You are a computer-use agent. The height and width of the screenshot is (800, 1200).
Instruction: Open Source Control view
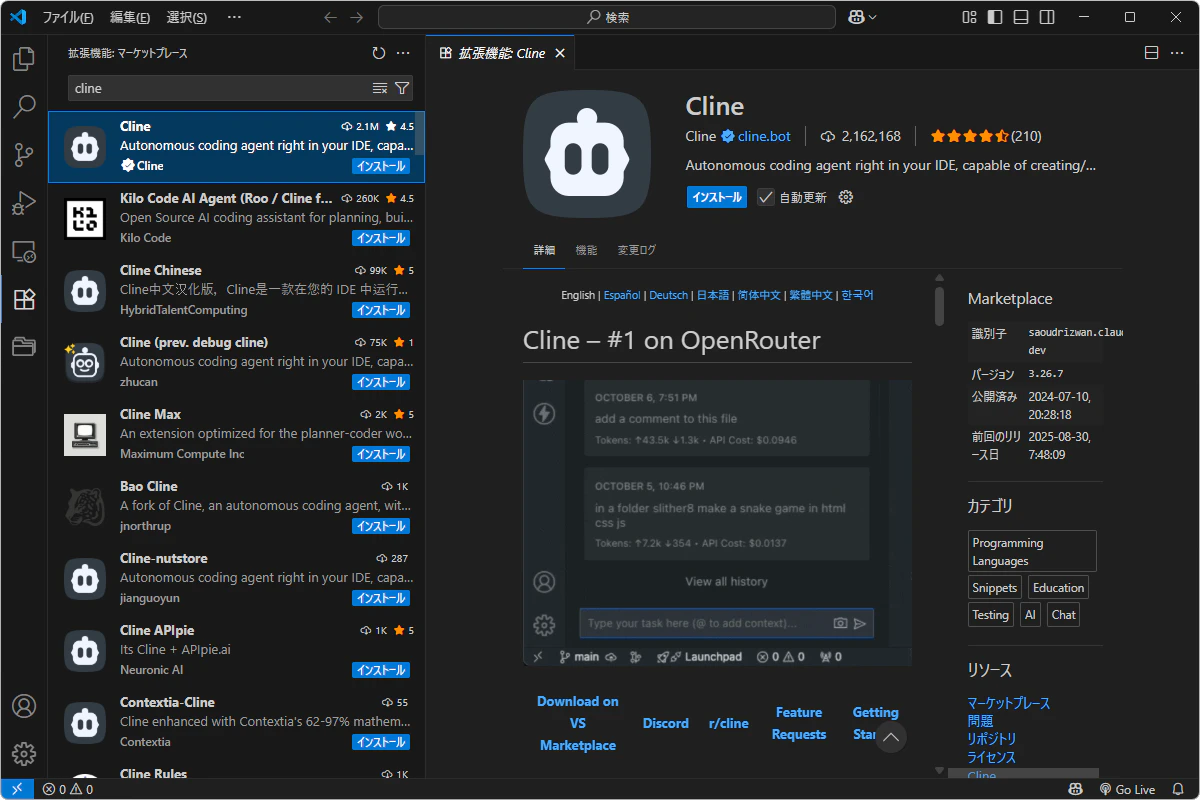click(24, 155)
